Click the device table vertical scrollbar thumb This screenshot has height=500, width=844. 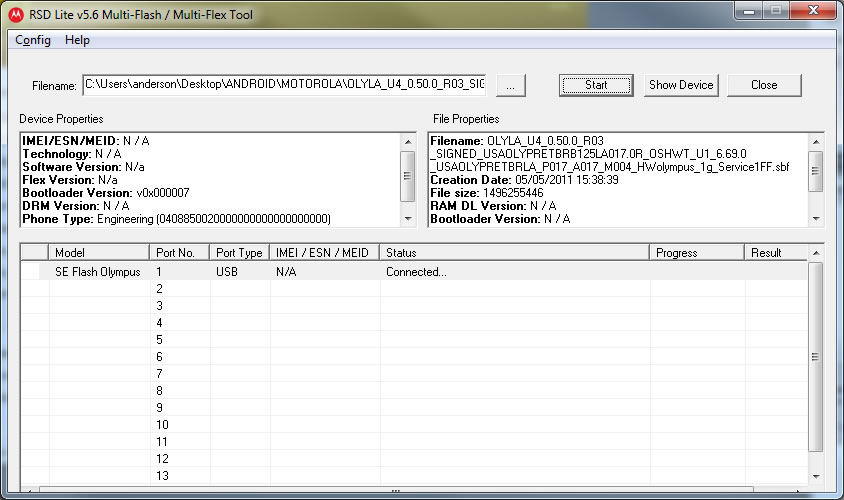(x=815, y=357)
